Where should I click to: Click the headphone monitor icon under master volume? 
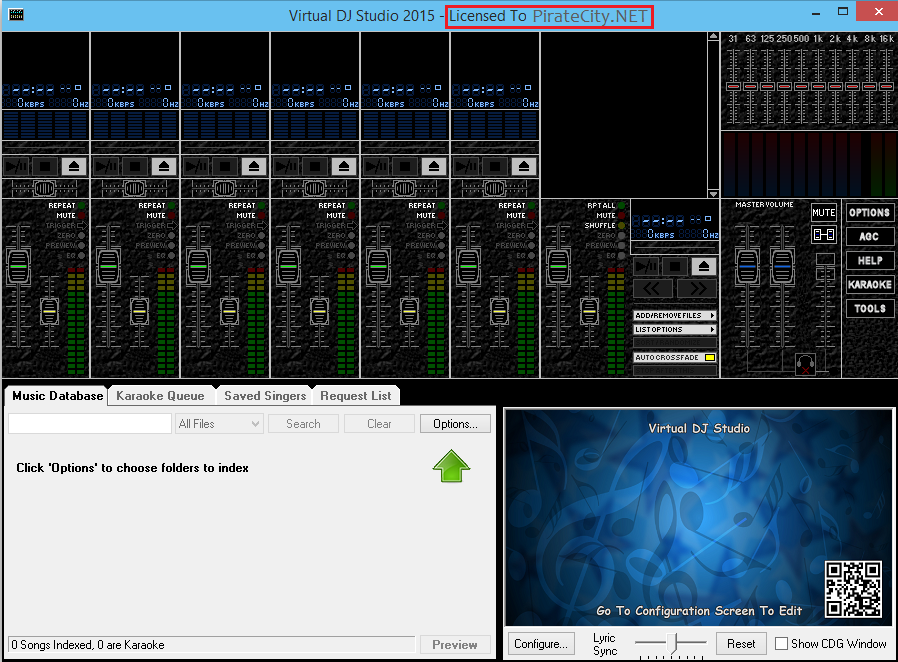click(x=805, y=364)
